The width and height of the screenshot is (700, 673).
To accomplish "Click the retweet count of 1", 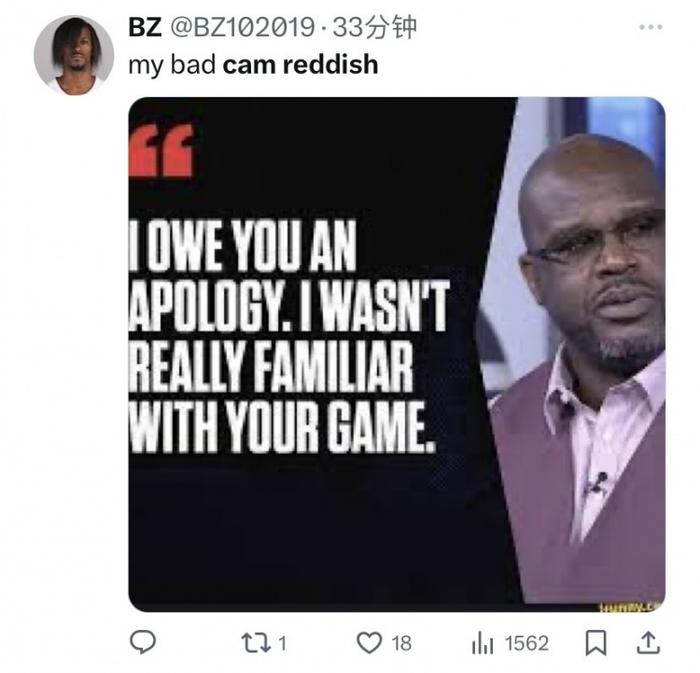I will 282,643.
